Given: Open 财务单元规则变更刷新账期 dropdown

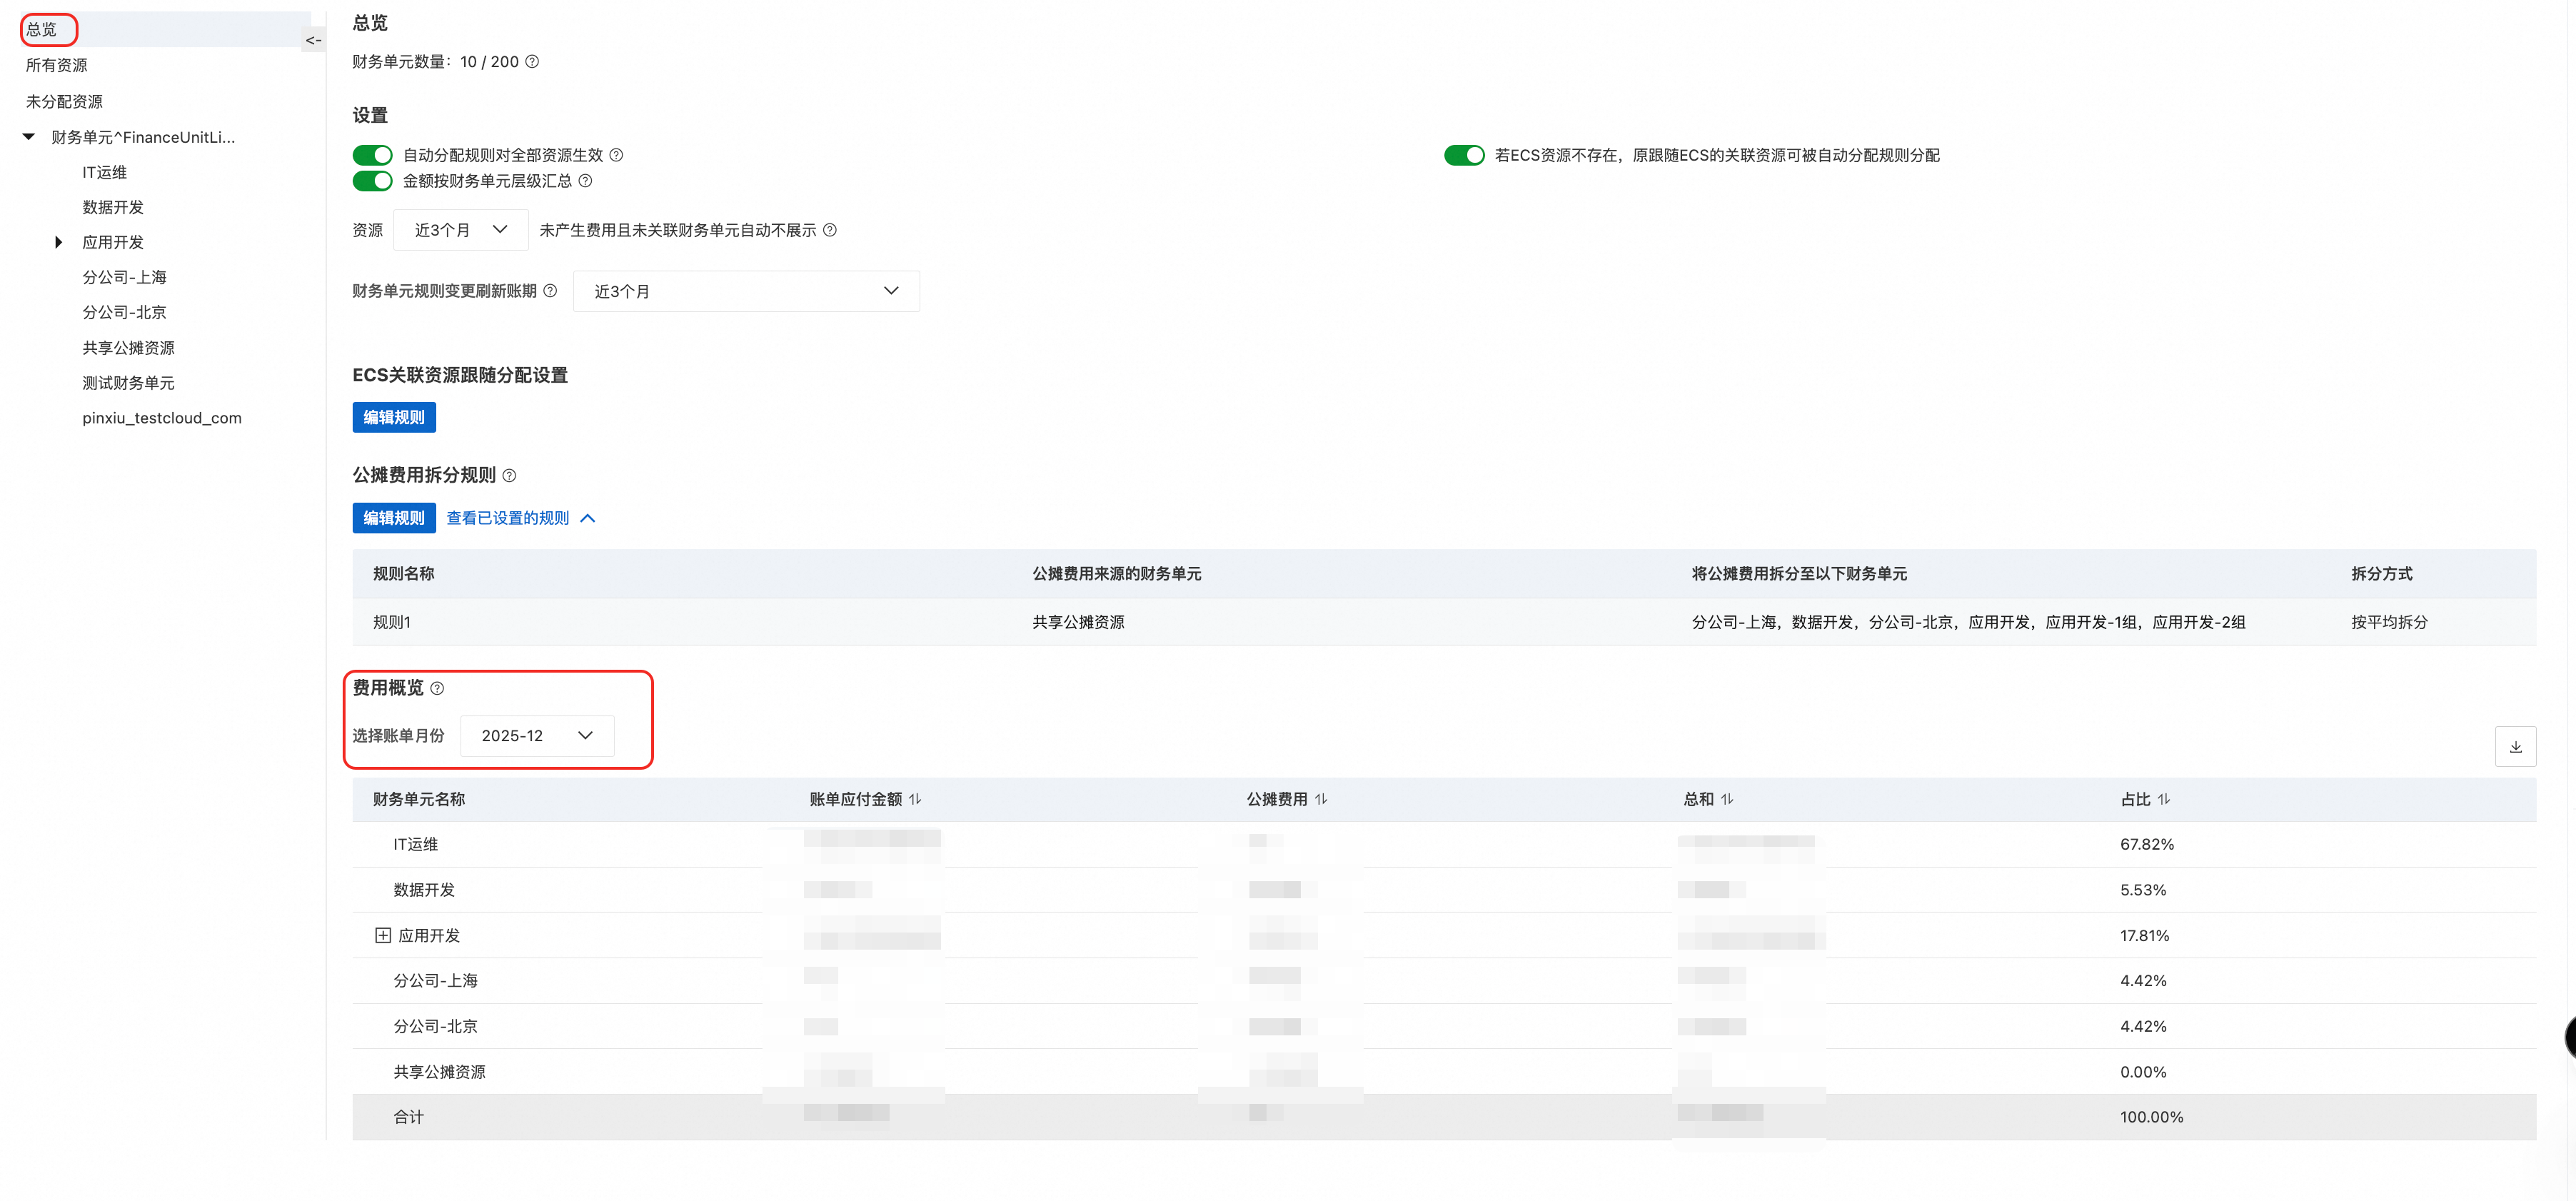Looking at the screenshot, I should coord(745,291).
